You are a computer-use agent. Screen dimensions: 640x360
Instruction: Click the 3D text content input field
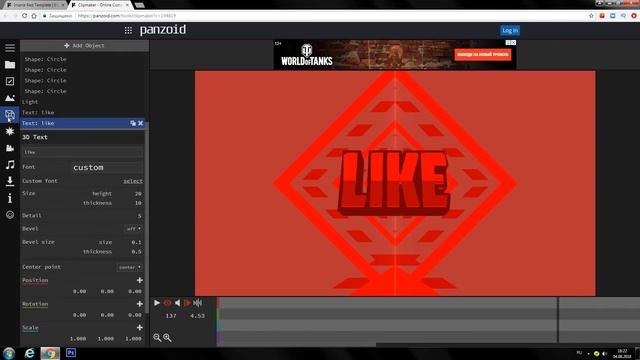click(83, 152)
